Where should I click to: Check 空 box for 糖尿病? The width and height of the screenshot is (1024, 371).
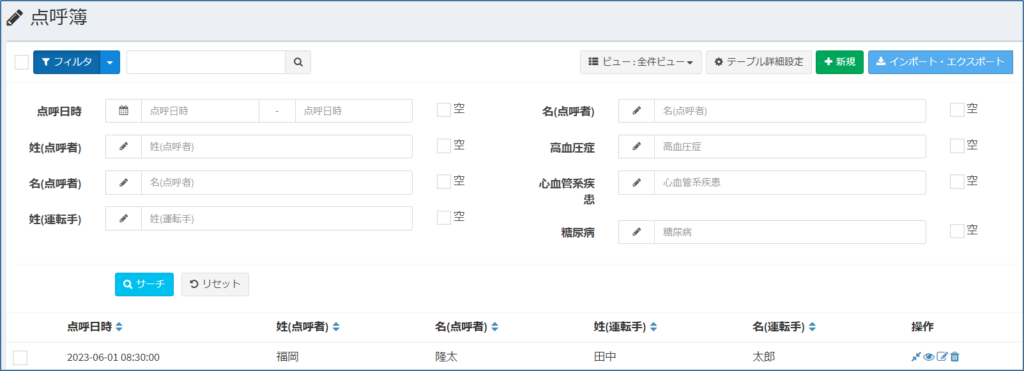coord(957,231)
